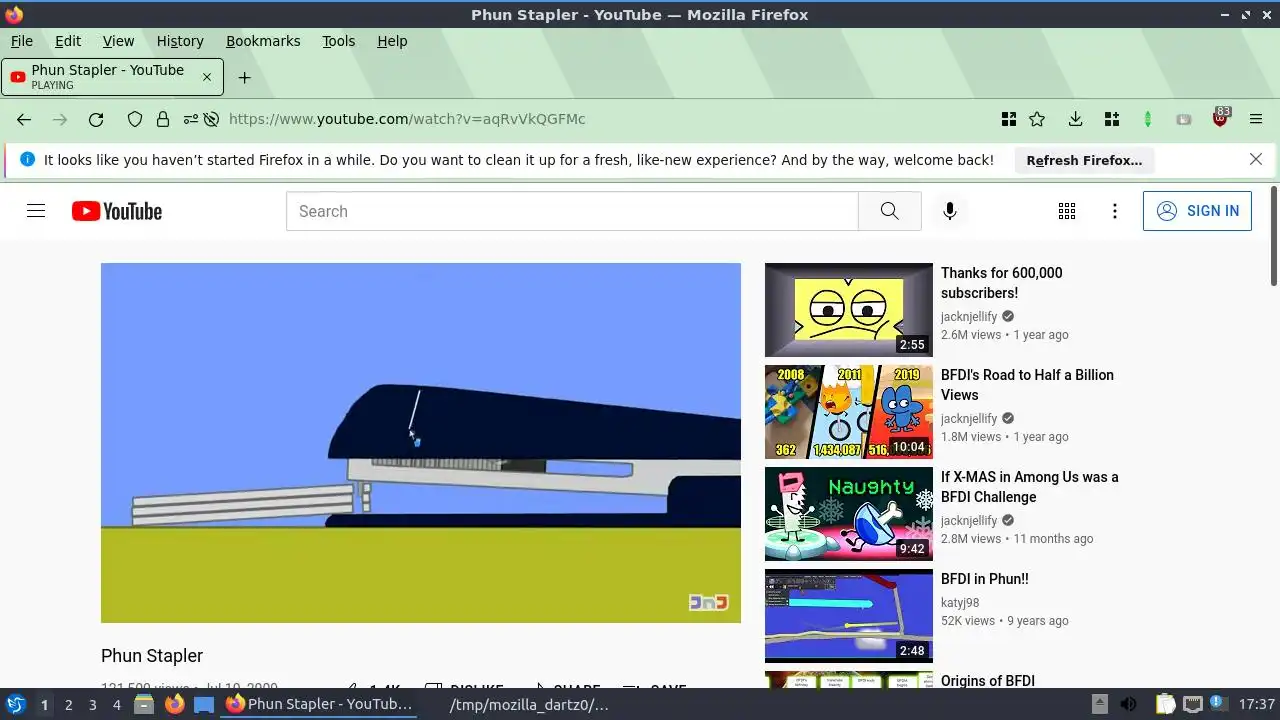Click the green up-down arrows extension

tap(1148, 119)
